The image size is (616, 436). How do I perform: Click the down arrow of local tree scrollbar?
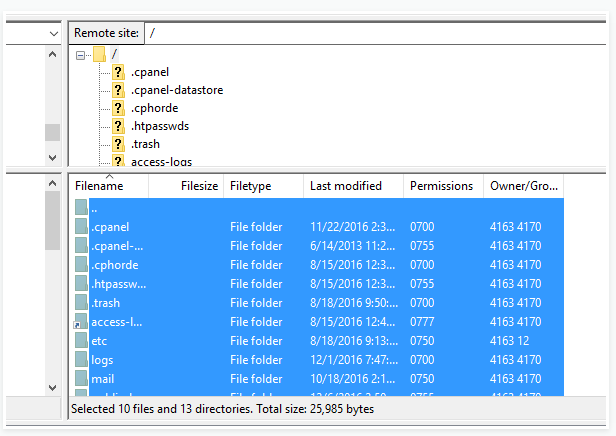pyautogui.click(x=53, y=158)
